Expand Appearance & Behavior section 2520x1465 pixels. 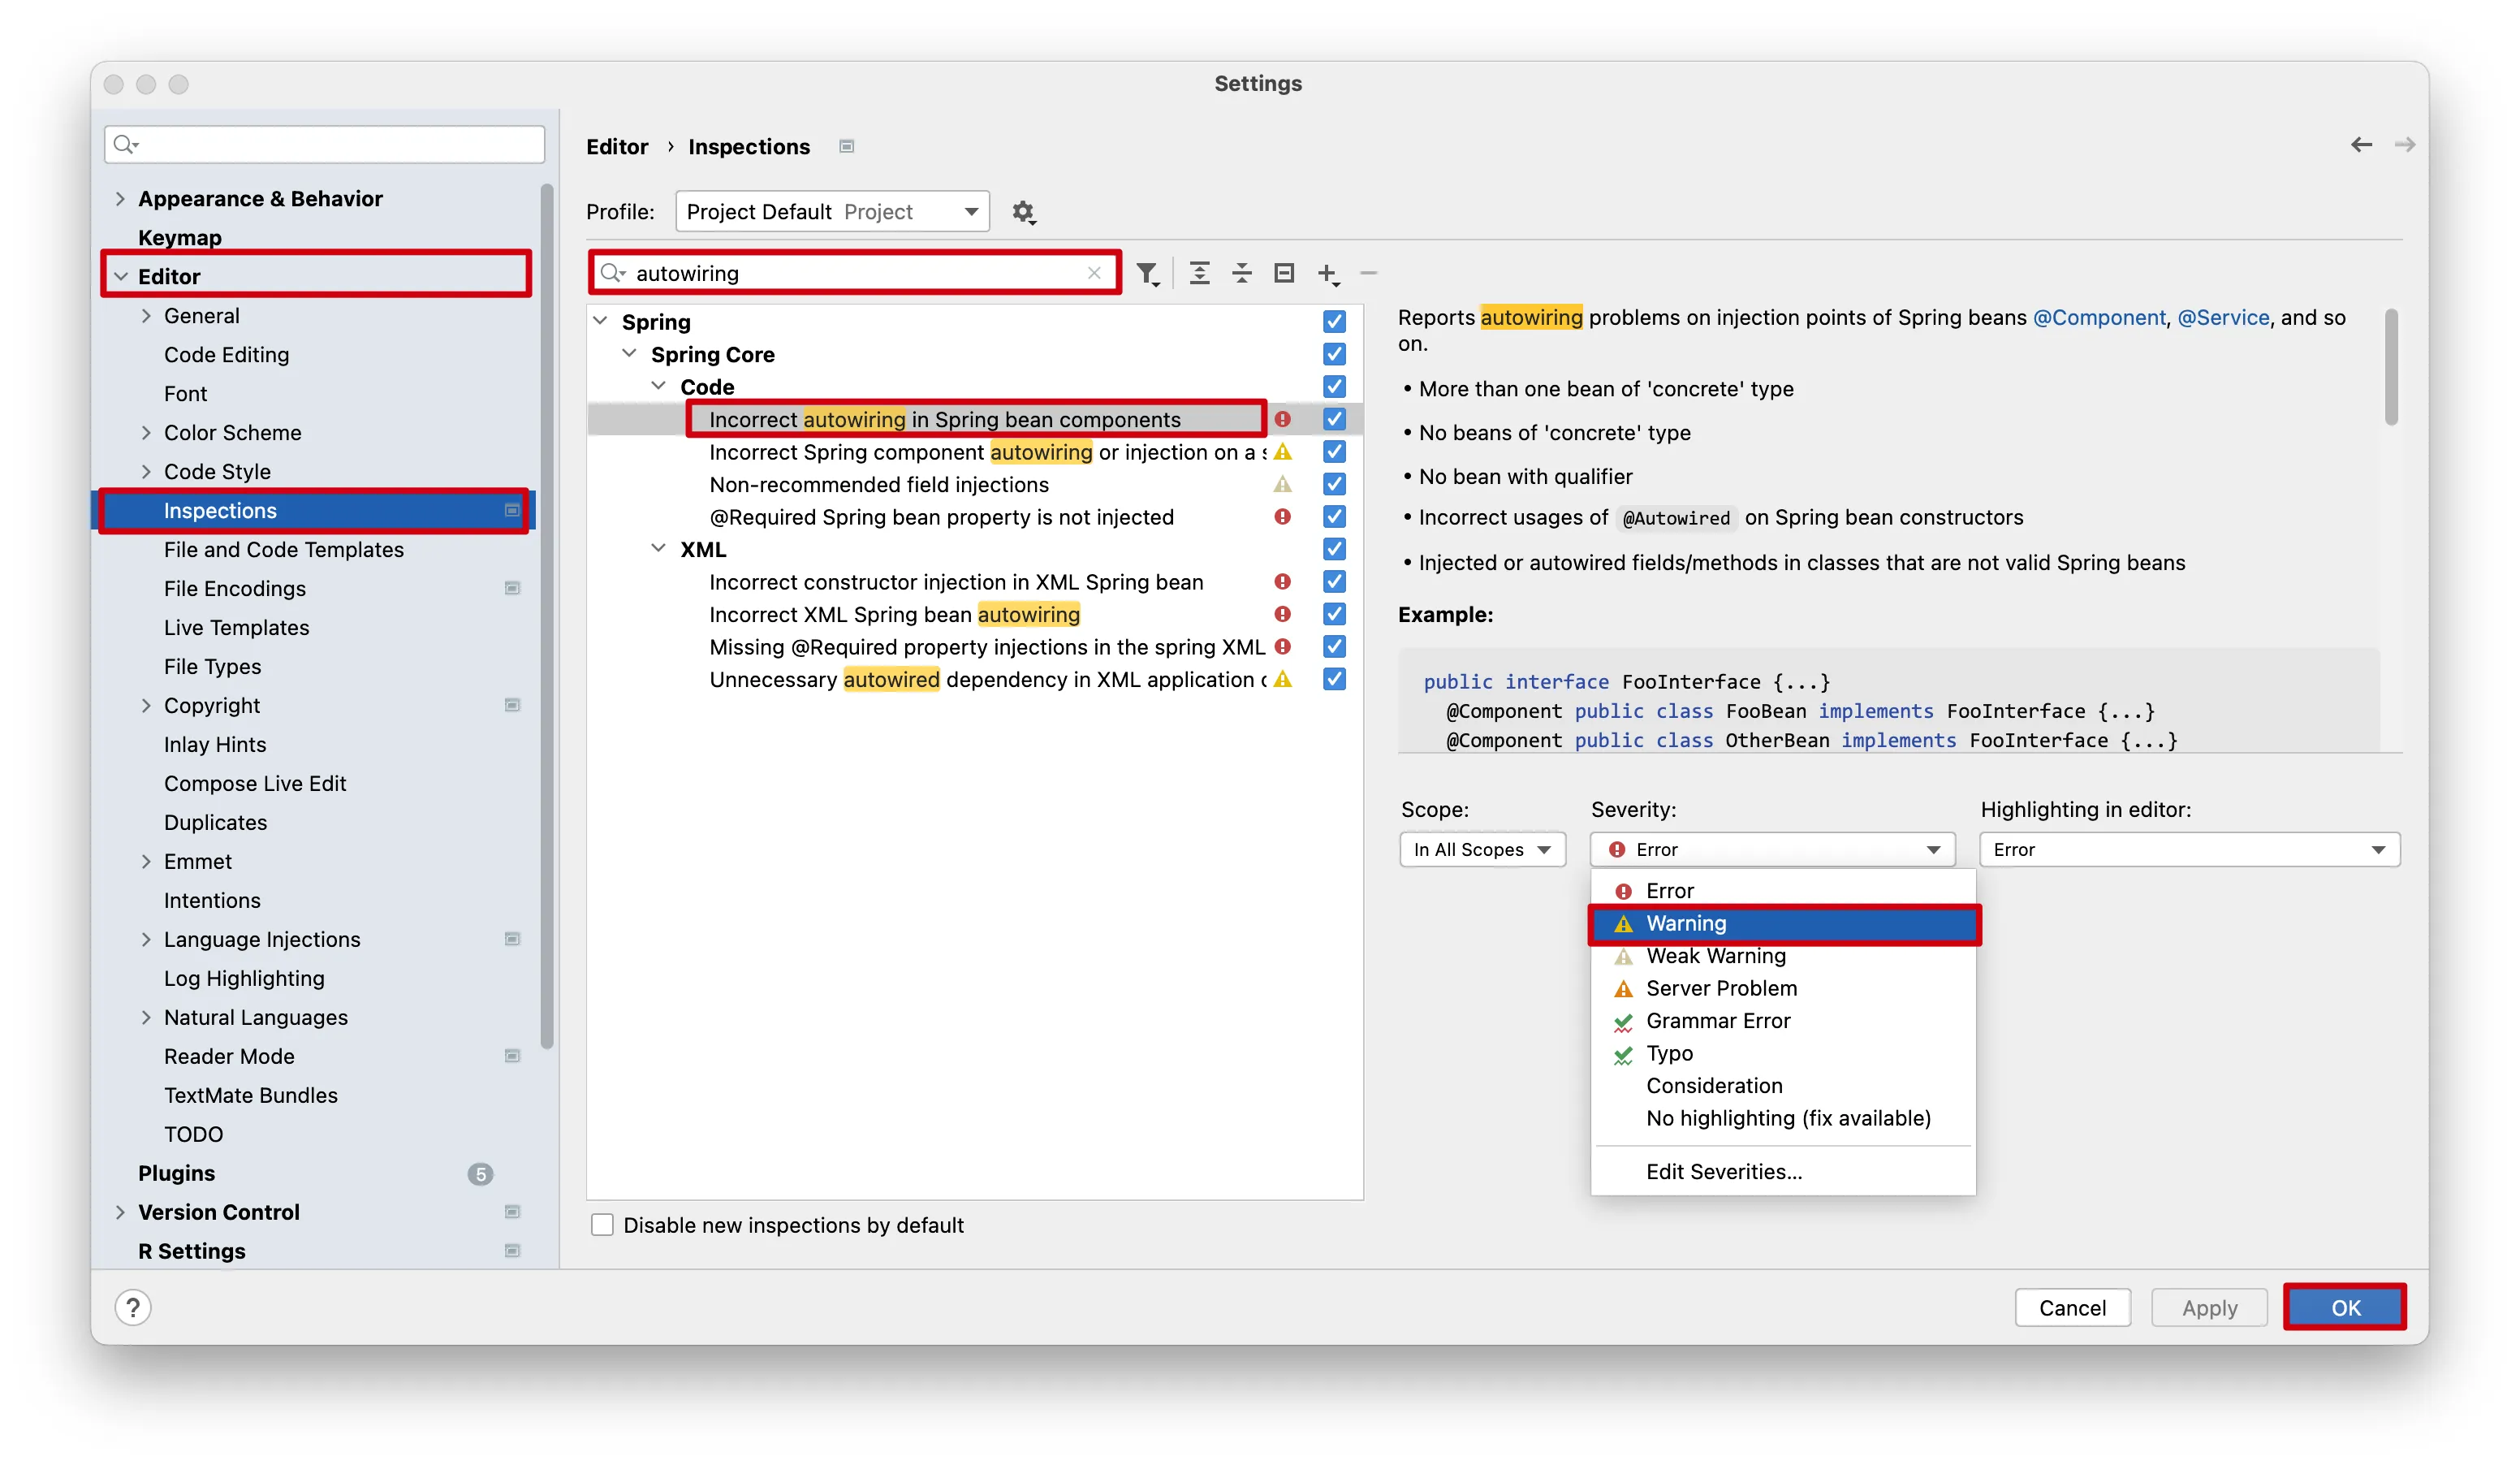(120, 199)
